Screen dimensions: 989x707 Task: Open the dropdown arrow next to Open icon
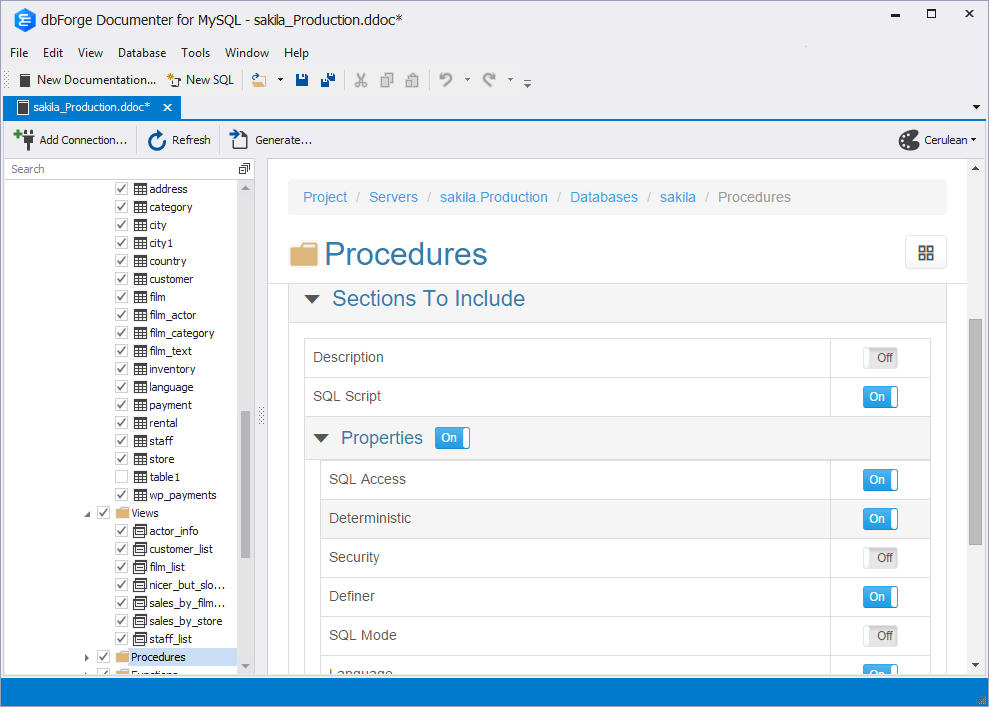pyautogui.click(x=280, y=80)
